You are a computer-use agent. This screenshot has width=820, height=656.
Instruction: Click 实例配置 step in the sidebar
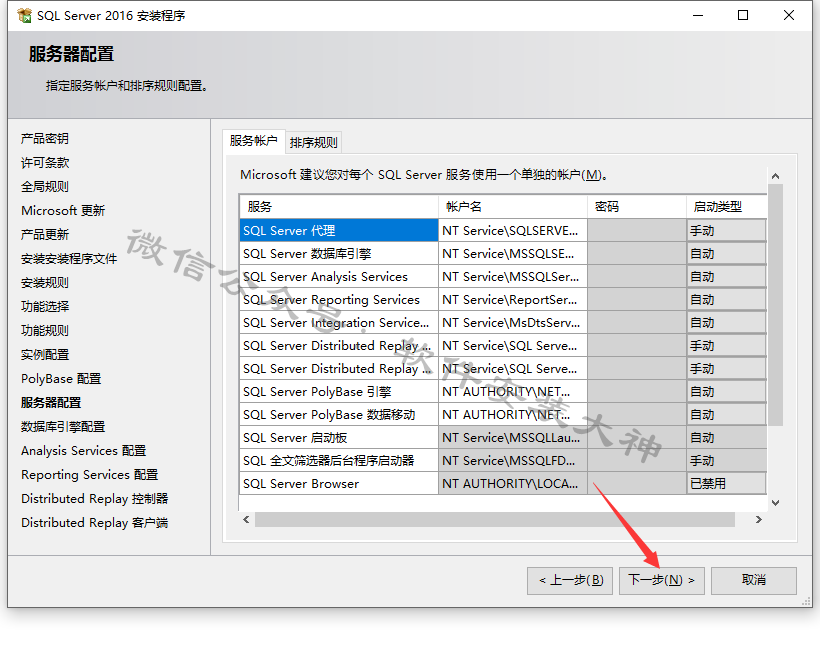click(45, 355)
